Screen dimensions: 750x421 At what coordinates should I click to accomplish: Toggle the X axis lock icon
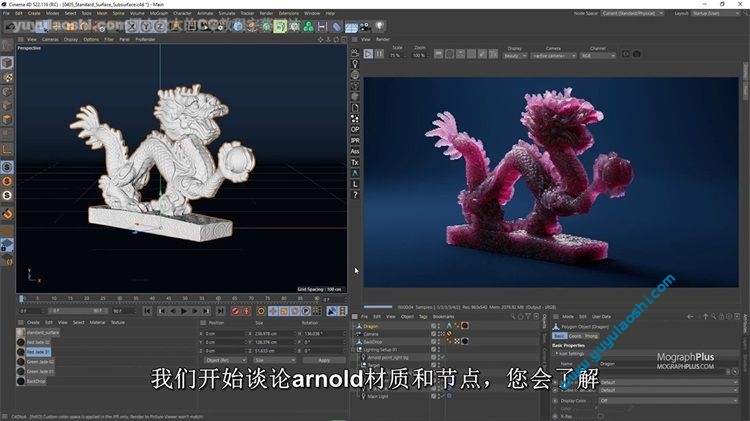pyautogui.click(x=132, y=26)
